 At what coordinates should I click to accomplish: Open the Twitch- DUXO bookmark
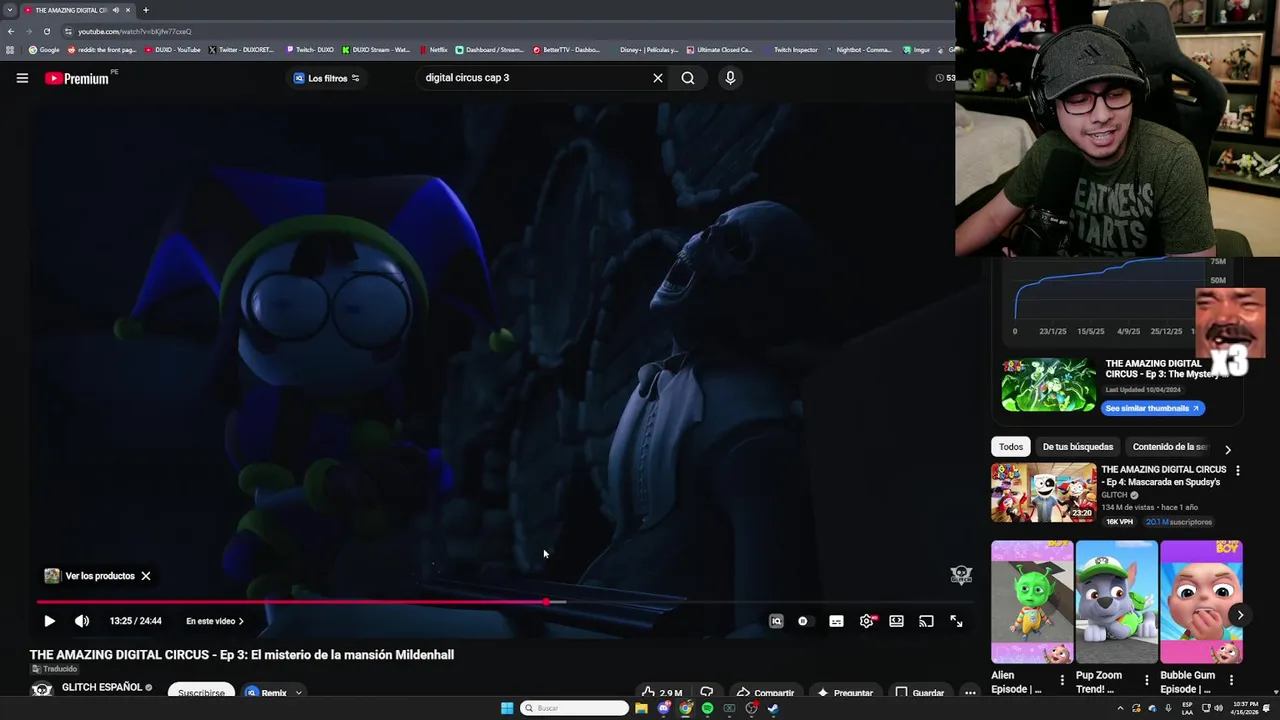pyautogui.click(x=310, y=49)
